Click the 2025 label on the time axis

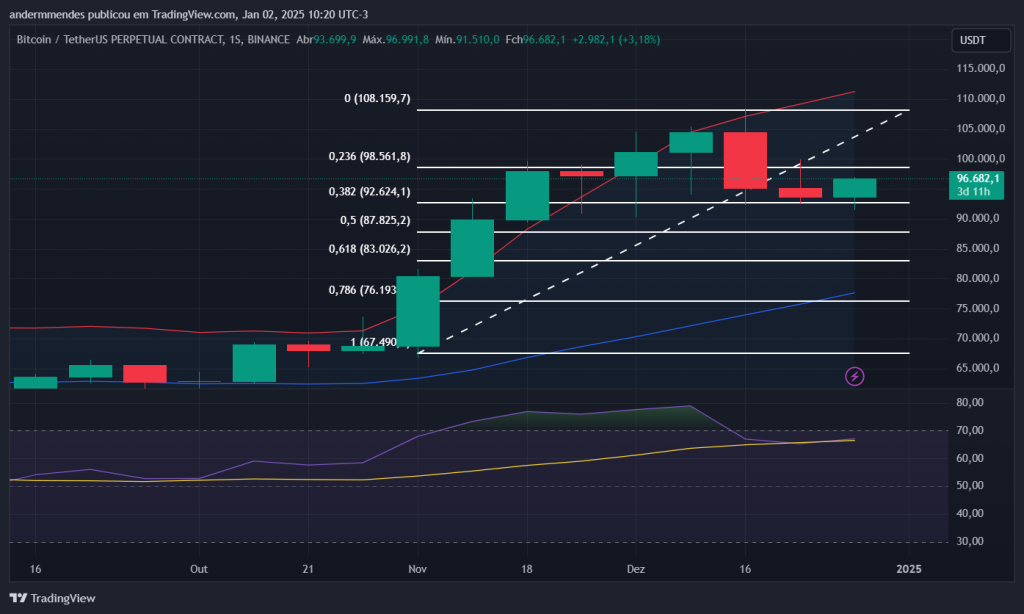click(908, 569)
